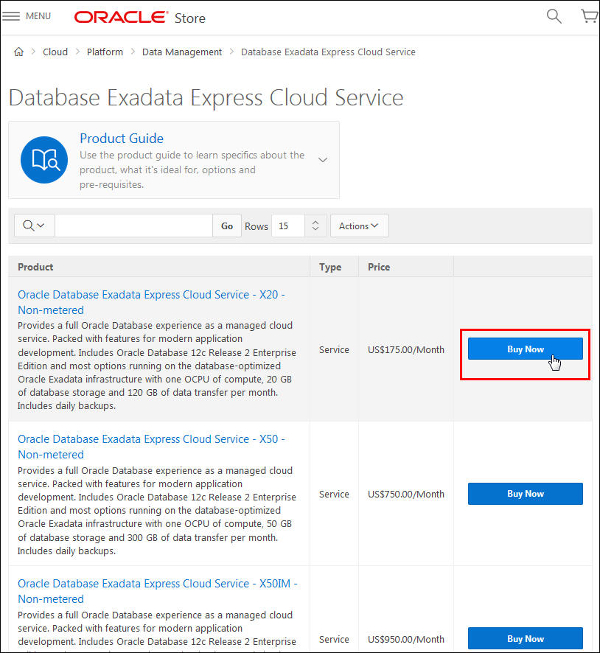Open the X50IM Non-metered product link
This screenshot has height=653, width=600.
coord(157,591)
